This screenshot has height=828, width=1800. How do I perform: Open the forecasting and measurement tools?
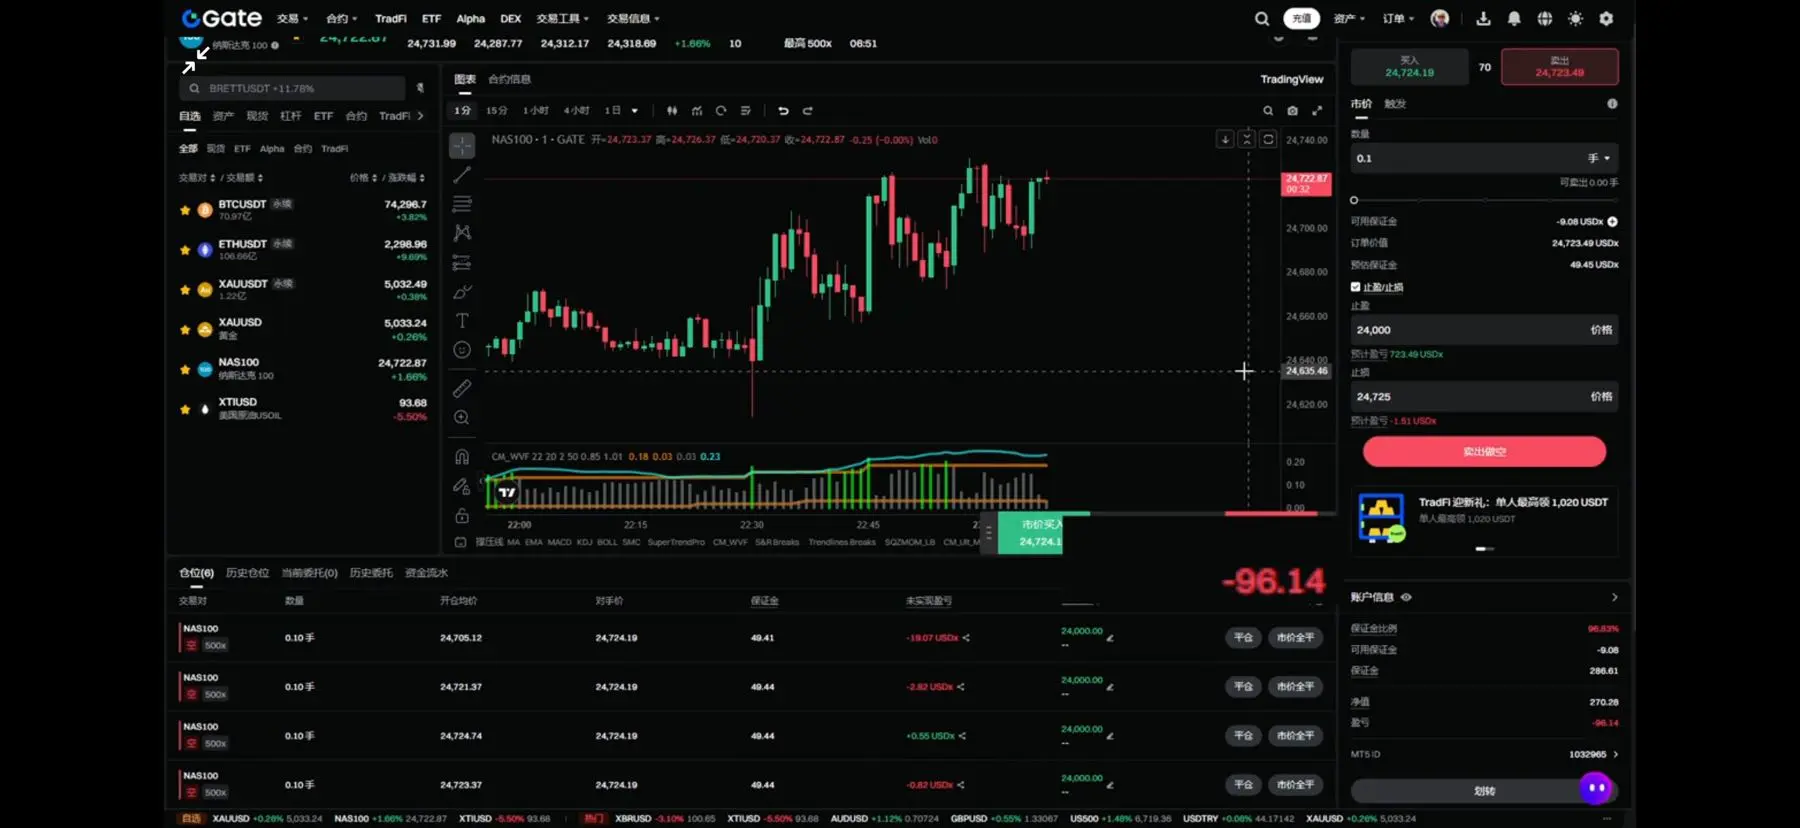(461, 263)
